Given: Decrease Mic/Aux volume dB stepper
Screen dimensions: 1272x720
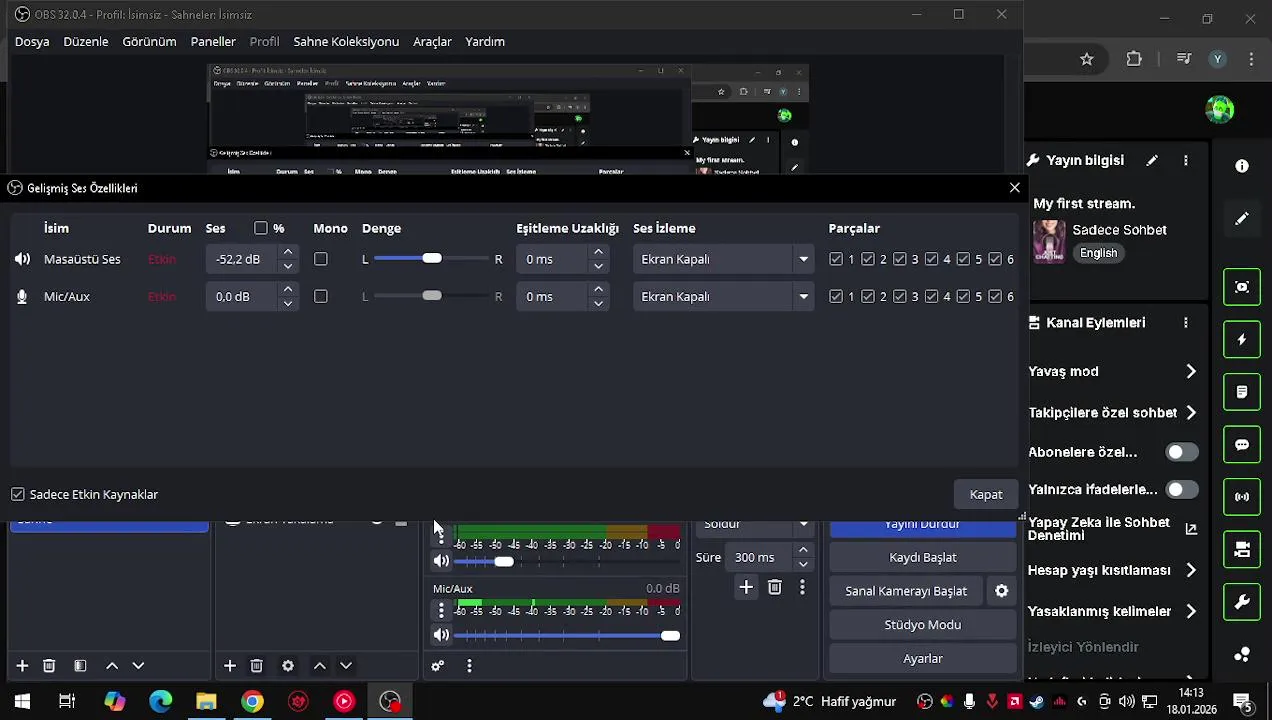Looking at the screenshot, I should (x=288, y=304).
